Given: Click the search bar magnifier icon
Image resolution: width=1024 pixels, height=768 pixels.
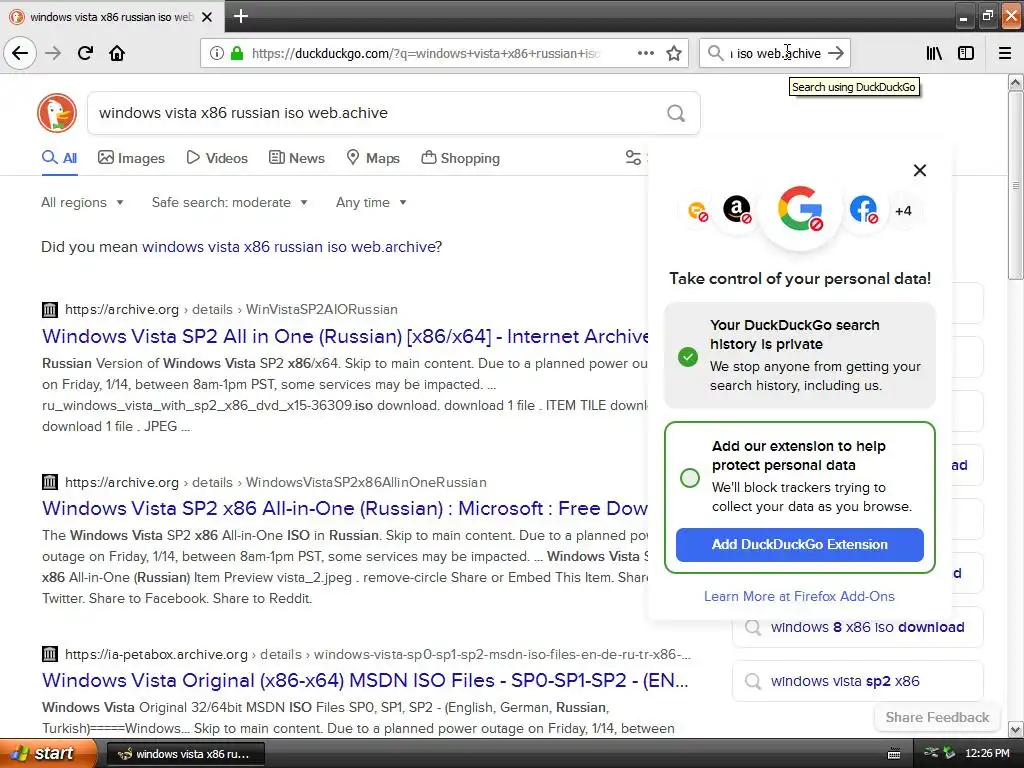Looking at the screenshot, I should click(x=715, y=53).
